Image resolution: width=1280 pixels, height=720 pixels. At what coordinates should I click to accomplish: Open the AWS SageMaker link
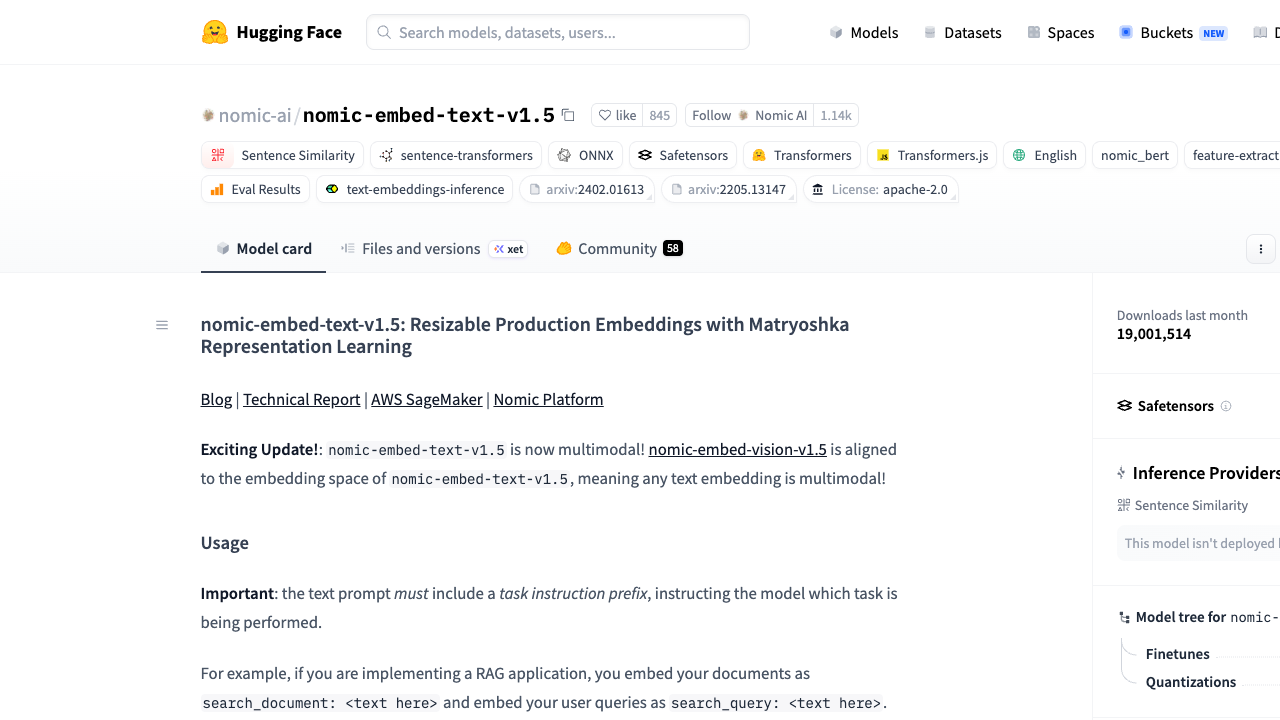427,399
